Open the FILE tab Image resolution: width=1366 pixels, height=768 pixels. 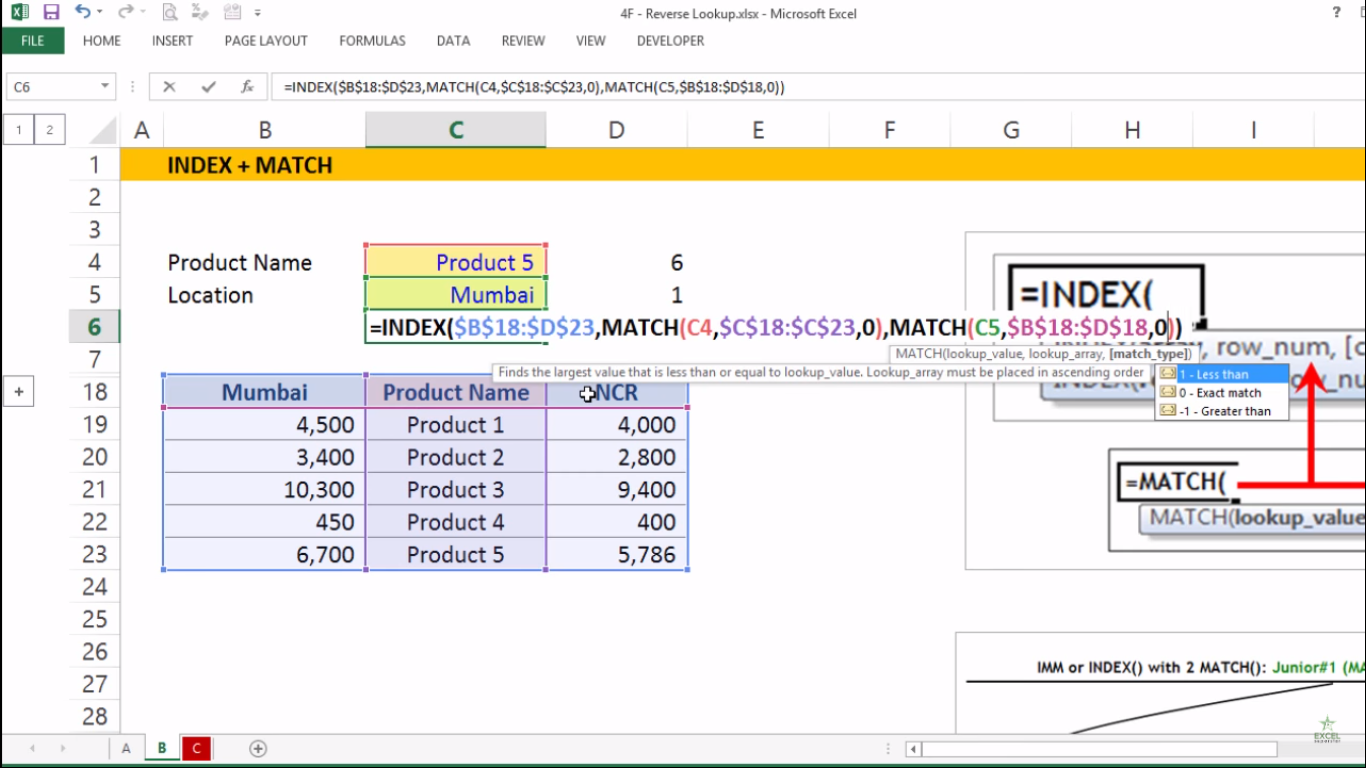32,41
